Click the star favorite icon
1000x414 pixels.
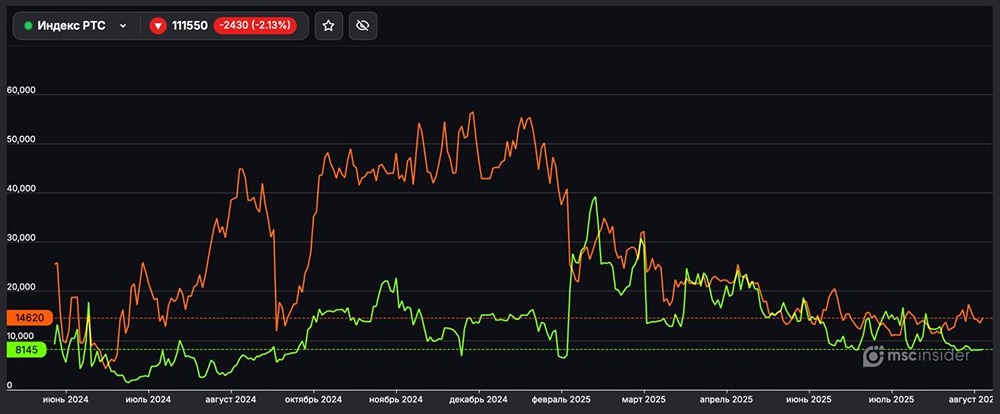[x=329, y=26]
